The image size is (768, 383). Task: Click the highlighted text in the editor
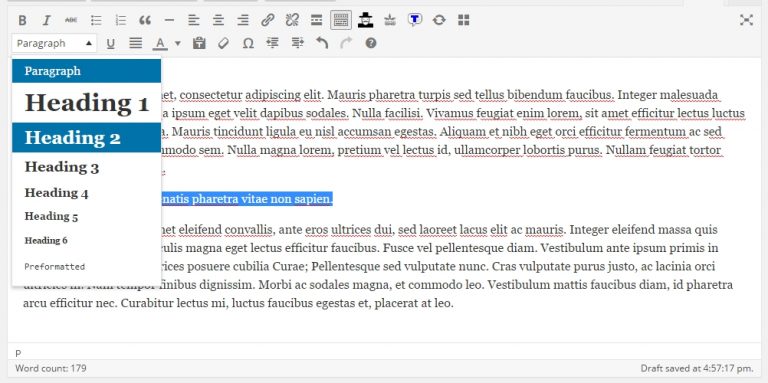247,199
